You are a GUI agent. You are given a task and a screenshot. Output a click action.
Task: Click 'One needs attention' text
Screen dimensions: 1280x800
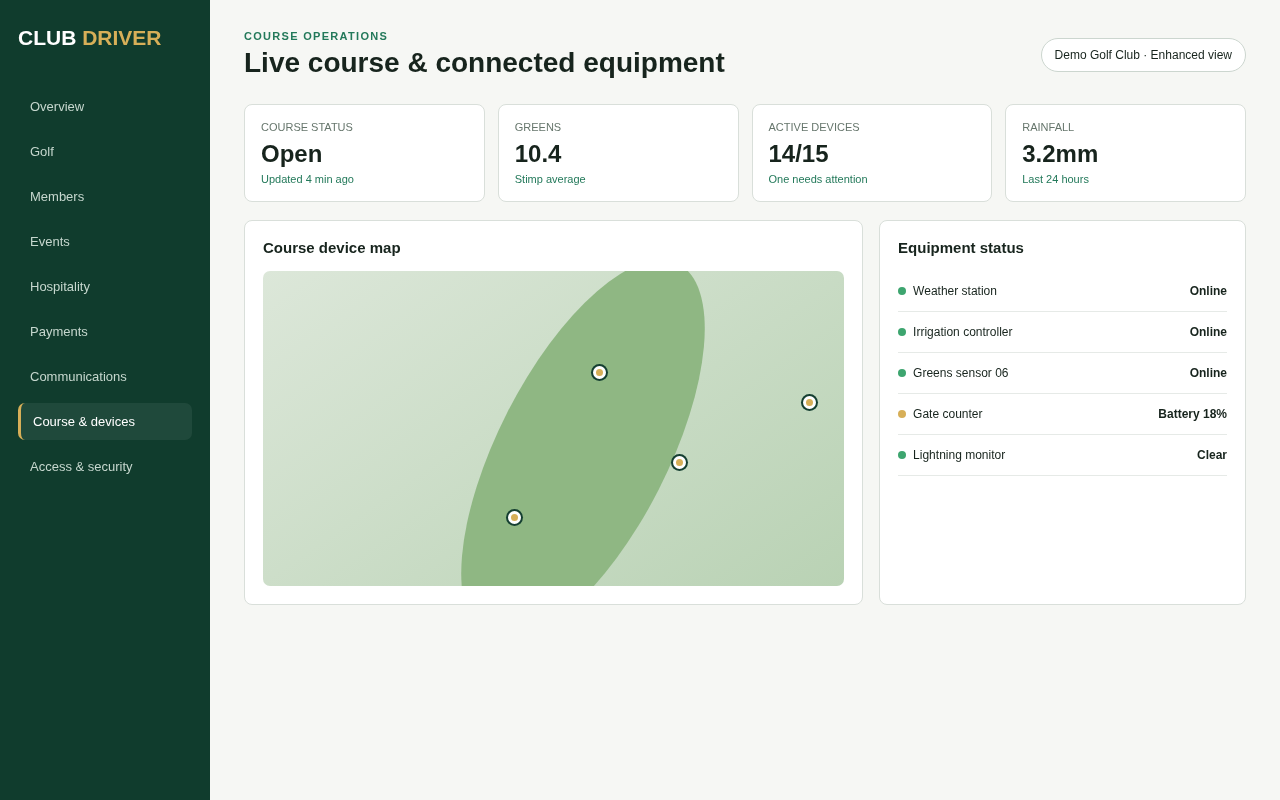[818, 179]
